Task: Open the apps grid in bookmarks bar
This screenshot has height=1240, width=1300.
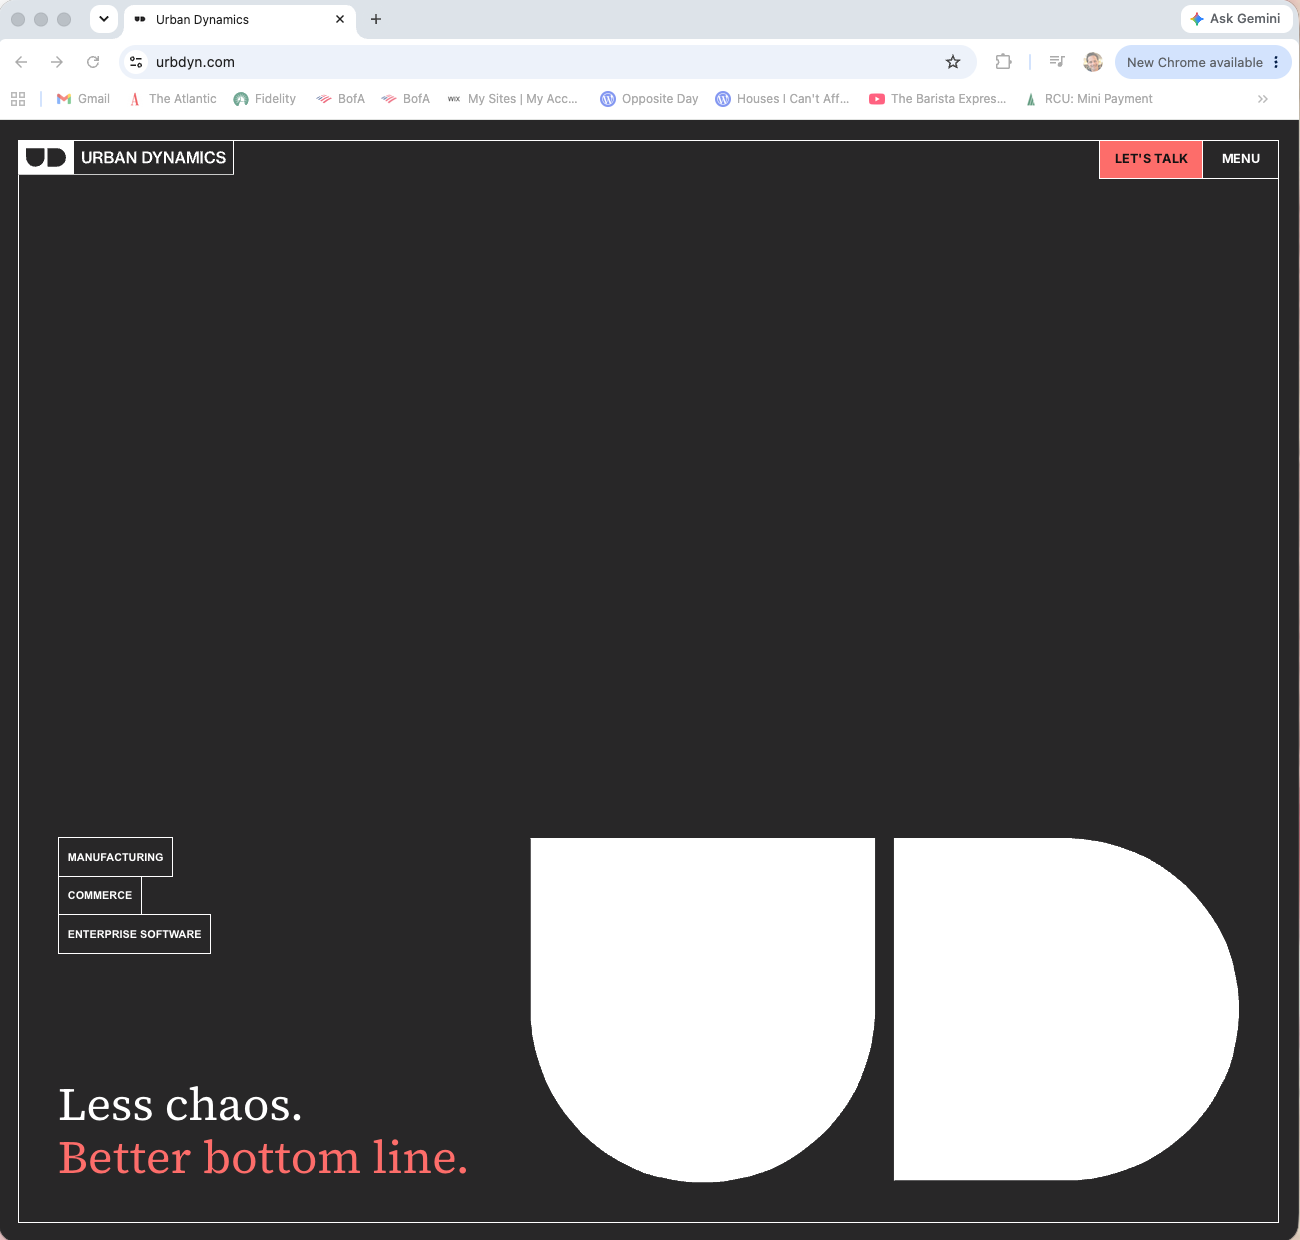Action: [x=18, y=99]
